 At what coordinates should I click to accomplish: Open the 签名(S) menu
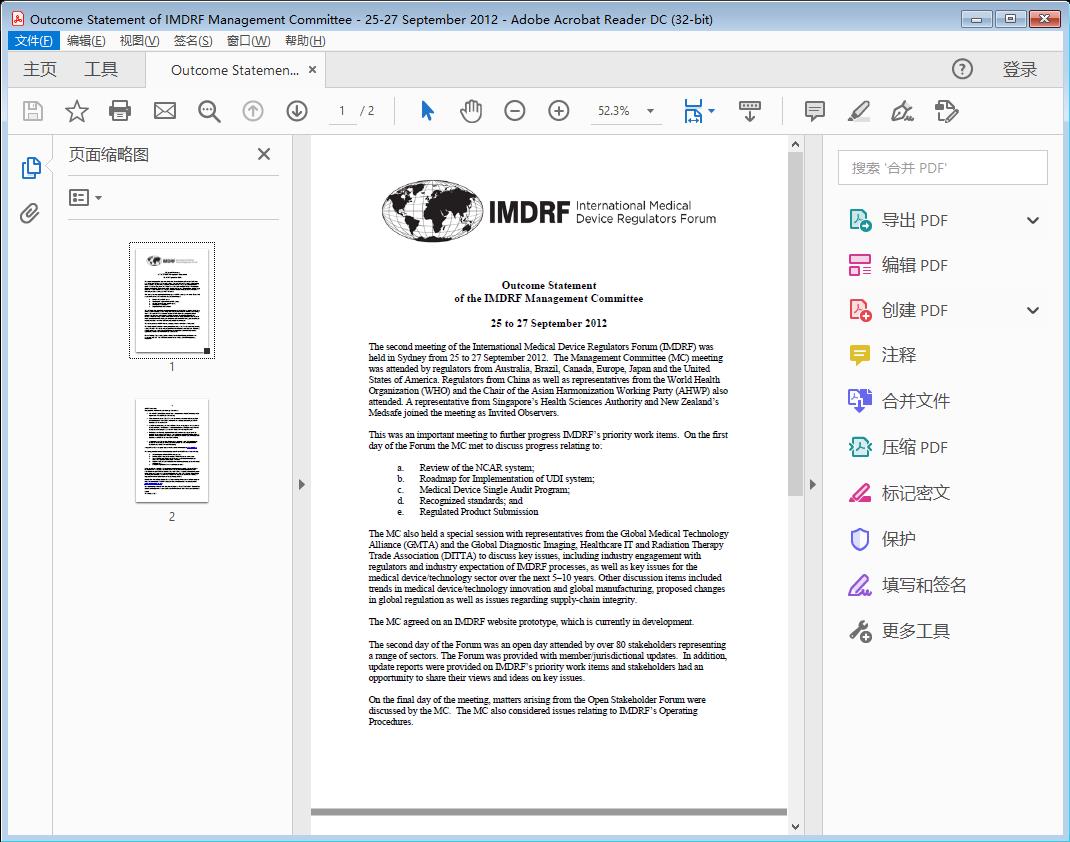click(x=193, y=41)
